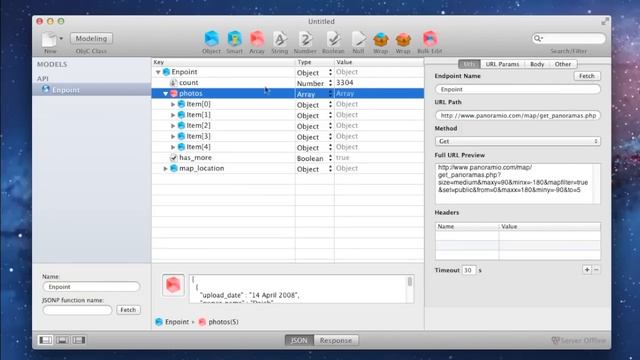Expand Item[4] in photos array

[x=173, y=147]
